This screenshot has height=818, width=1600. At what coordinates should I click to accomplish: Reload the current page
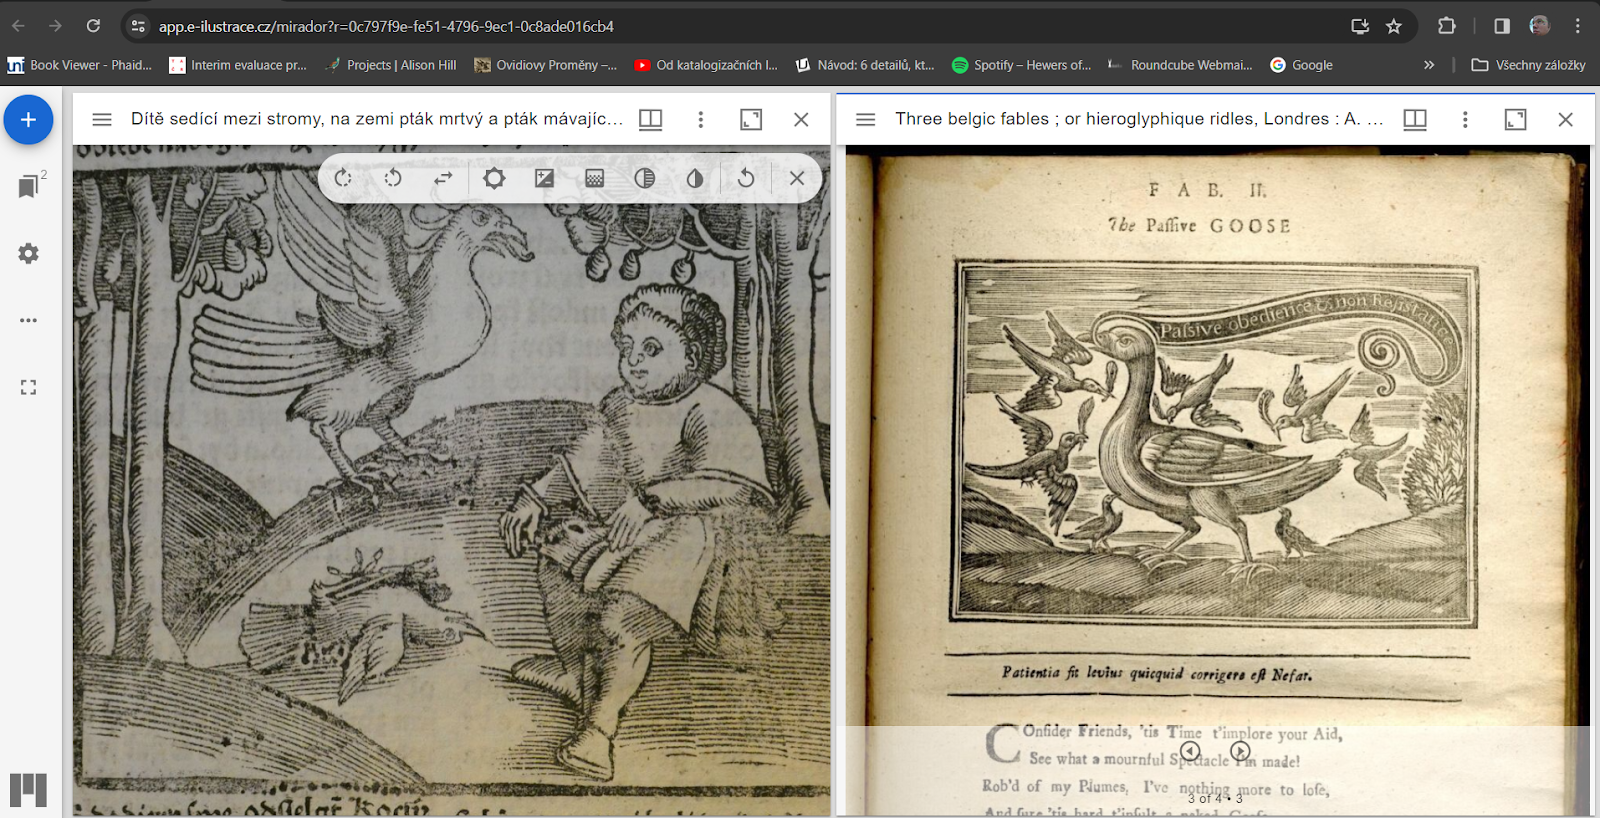93,26
